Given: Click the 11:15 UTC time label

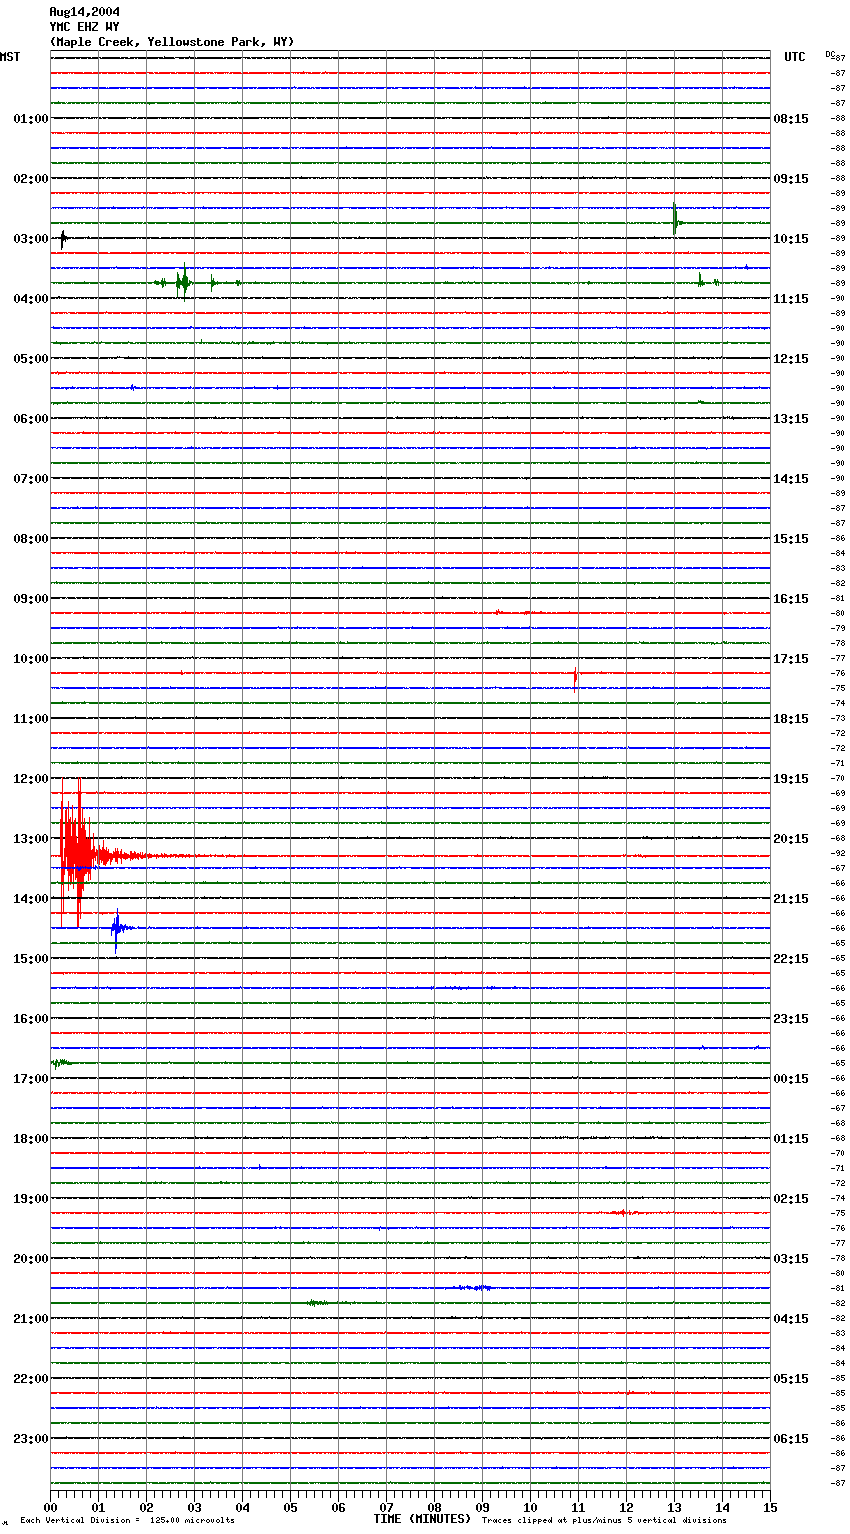Looking at the screenshot, I should pyautogui.click(x=791, y=299).
